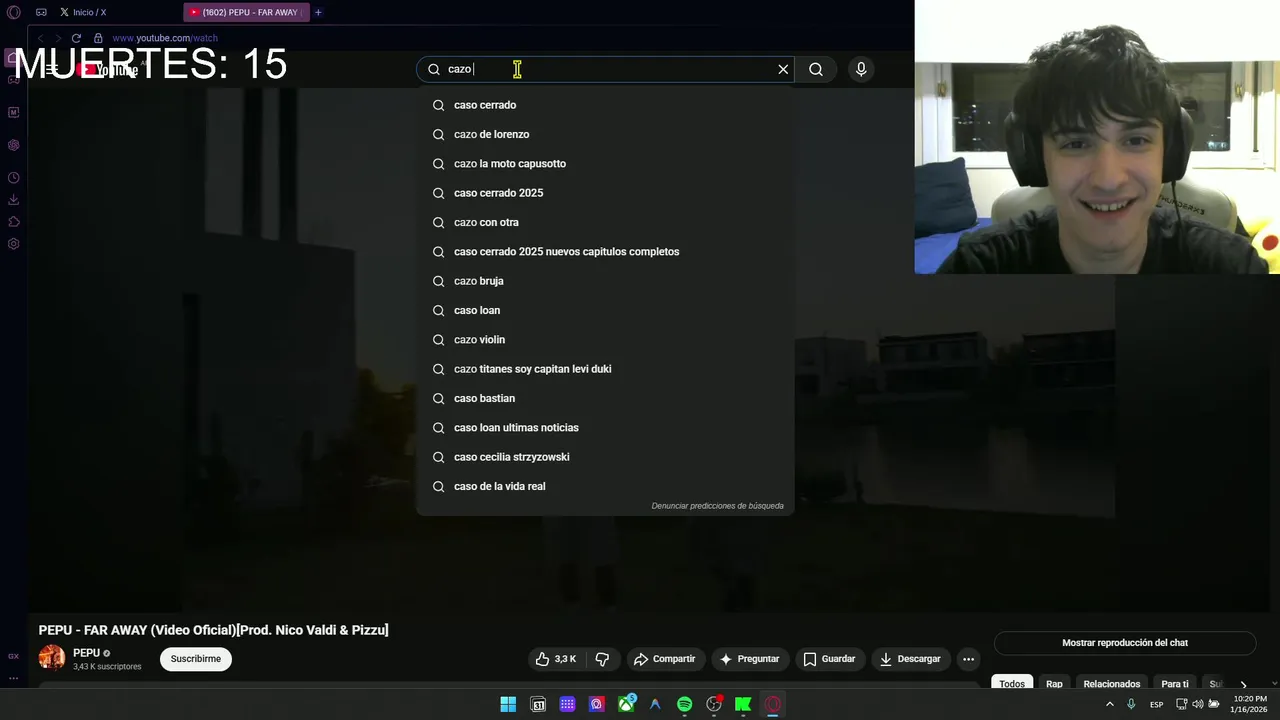Open the ChatGPT sidebar icon

(13, 145)
